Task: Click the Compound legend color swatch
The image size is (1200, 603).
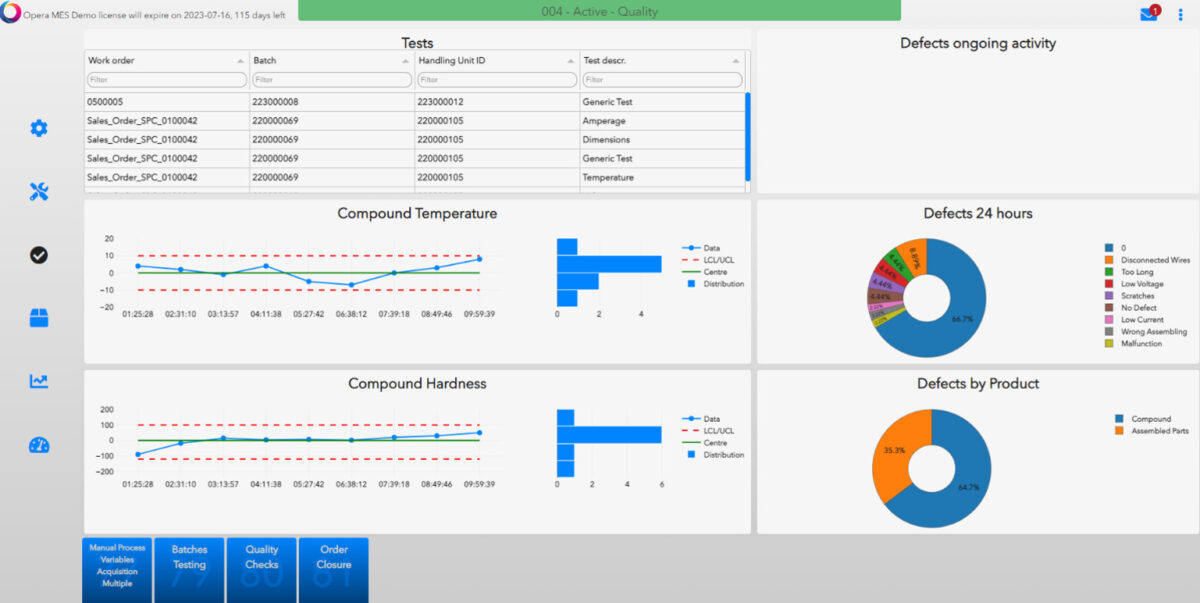Action: (x=1120, y=419)
